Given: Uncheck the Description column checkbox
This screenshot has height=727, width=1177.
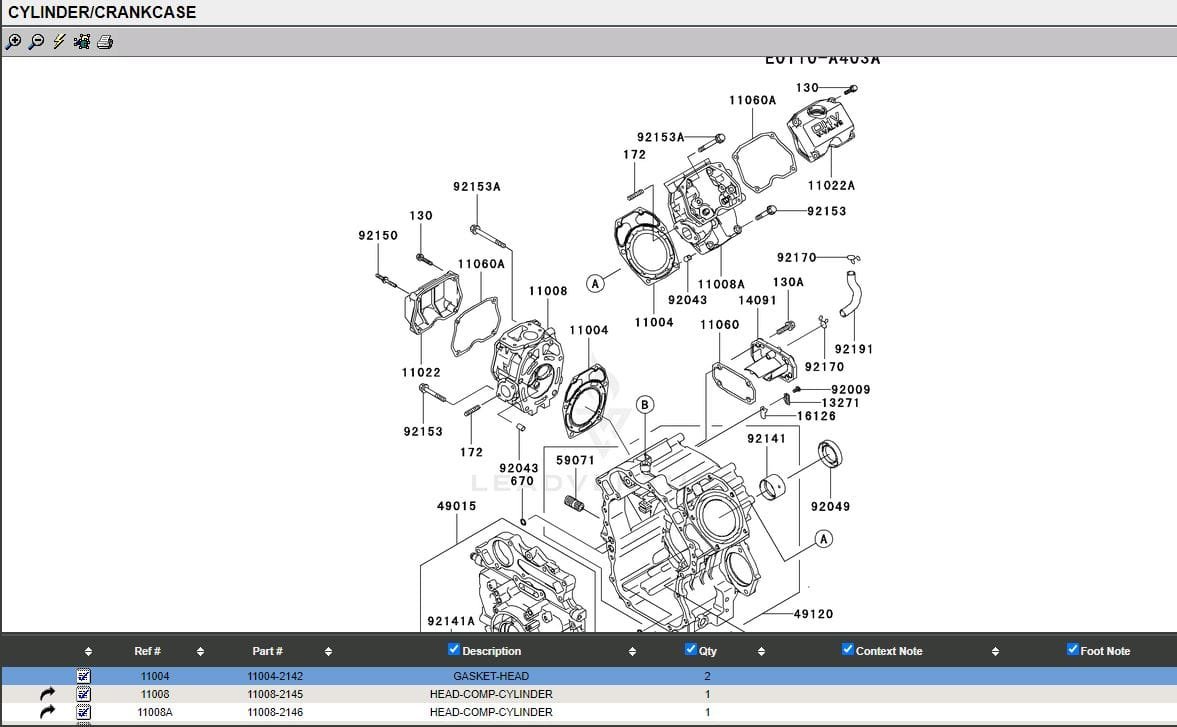Looking at the screenshot, I should coord(454,650).
